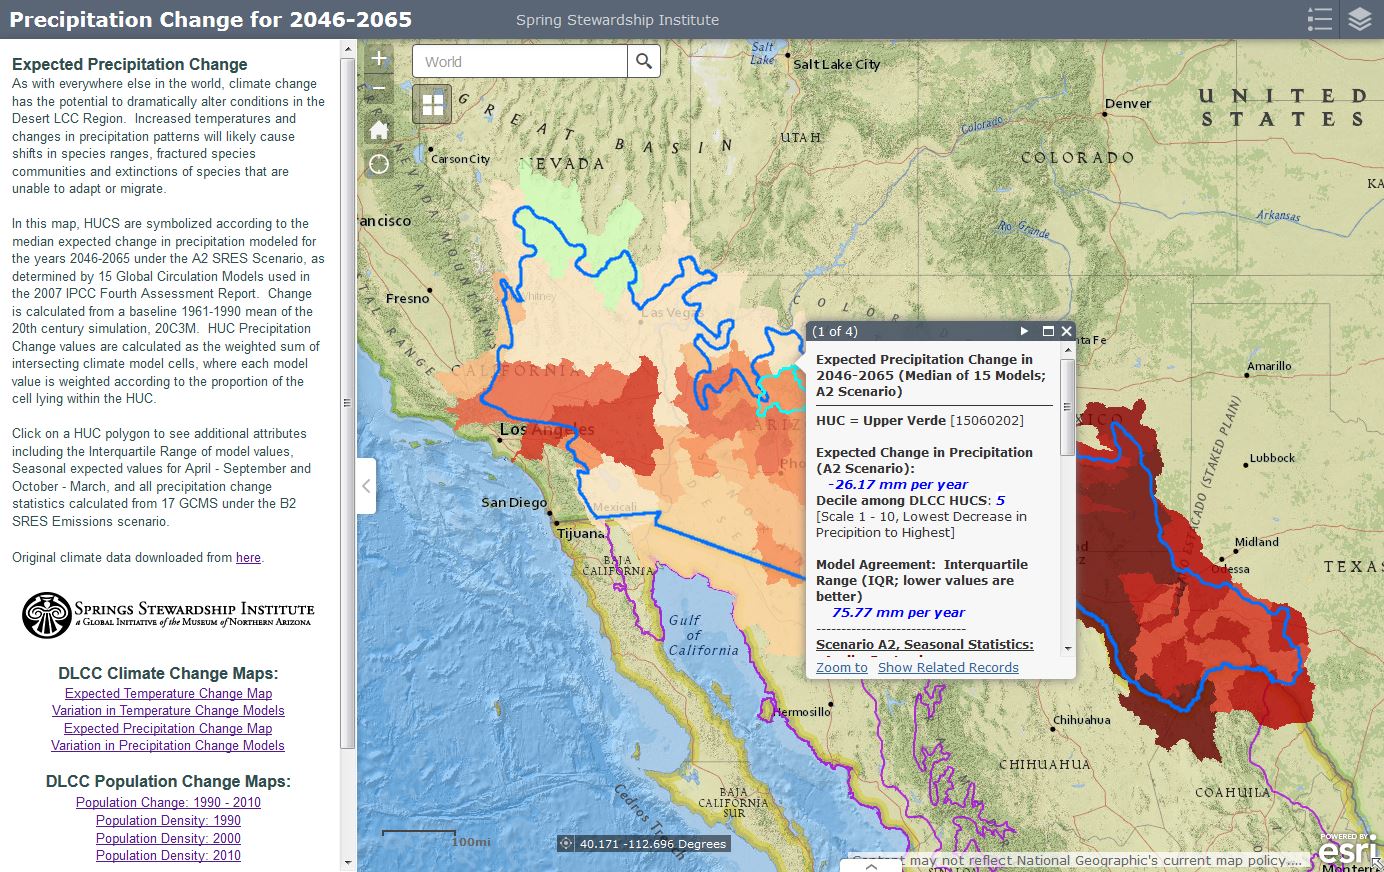Open the basemap gallery grid icon
This screenshot has height=872, width=1384.
[432, 104]
